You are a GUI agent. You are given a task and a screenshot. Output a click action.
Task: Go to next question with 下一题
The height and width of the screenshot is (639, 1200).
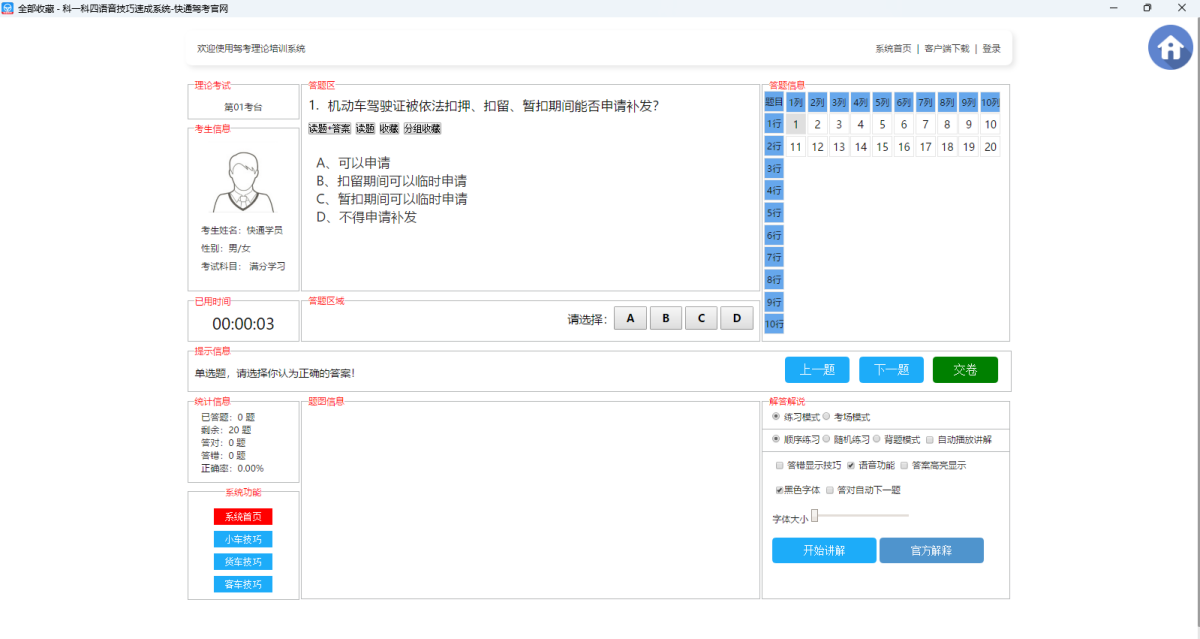coord(891,370)
